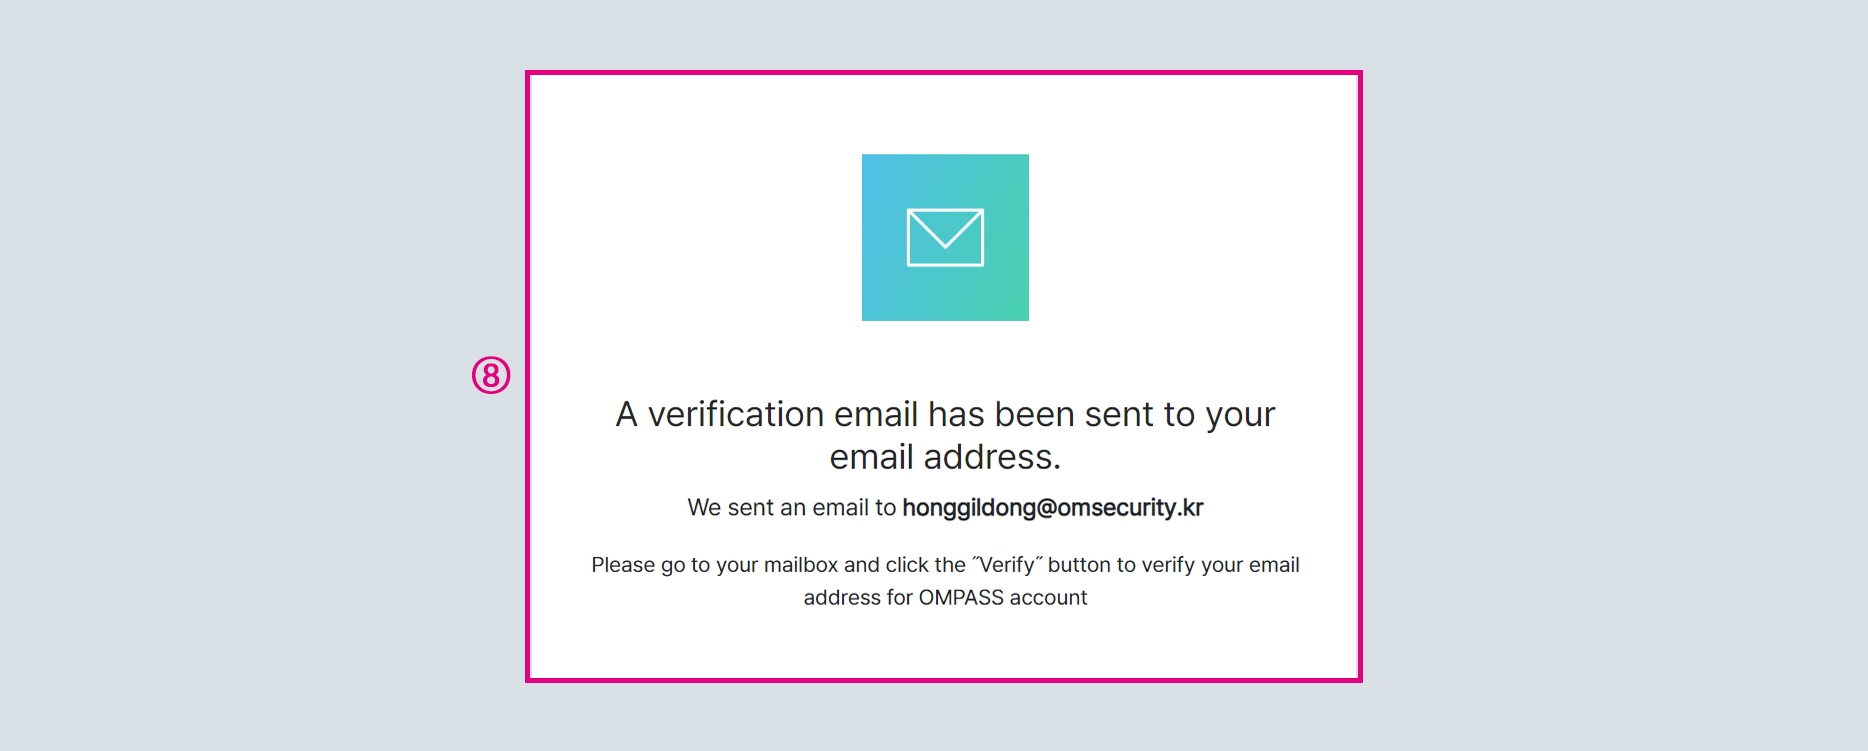The height and width of the screenshot is (751, 1868).
Task: Click the "omsecurity.kr" domain part of the email
Action: coord(1130,508)
